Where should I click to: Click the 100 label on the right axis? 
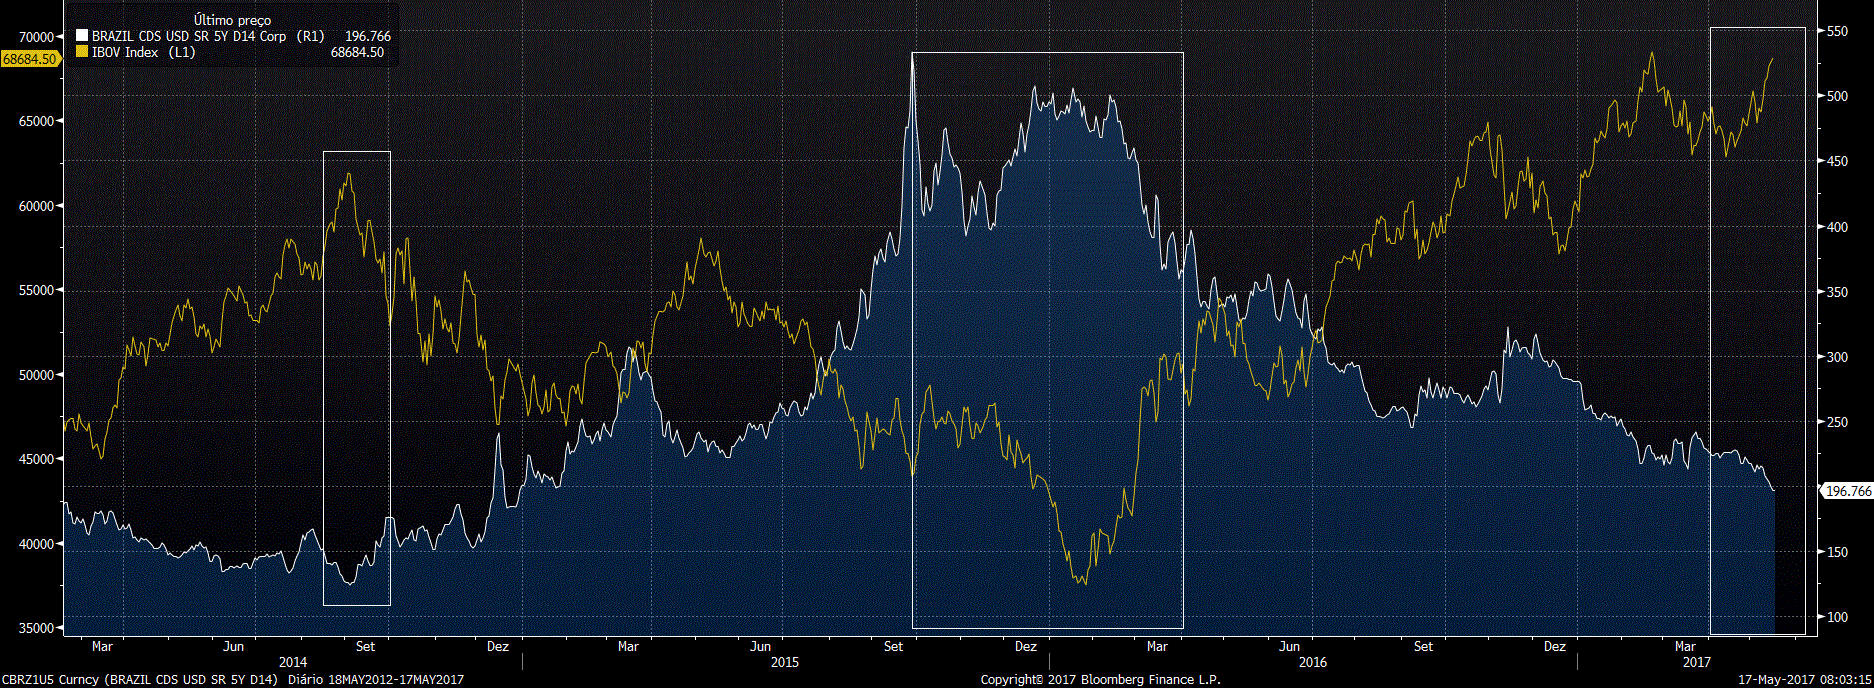pyautogui.click(x=1837, y=617)
